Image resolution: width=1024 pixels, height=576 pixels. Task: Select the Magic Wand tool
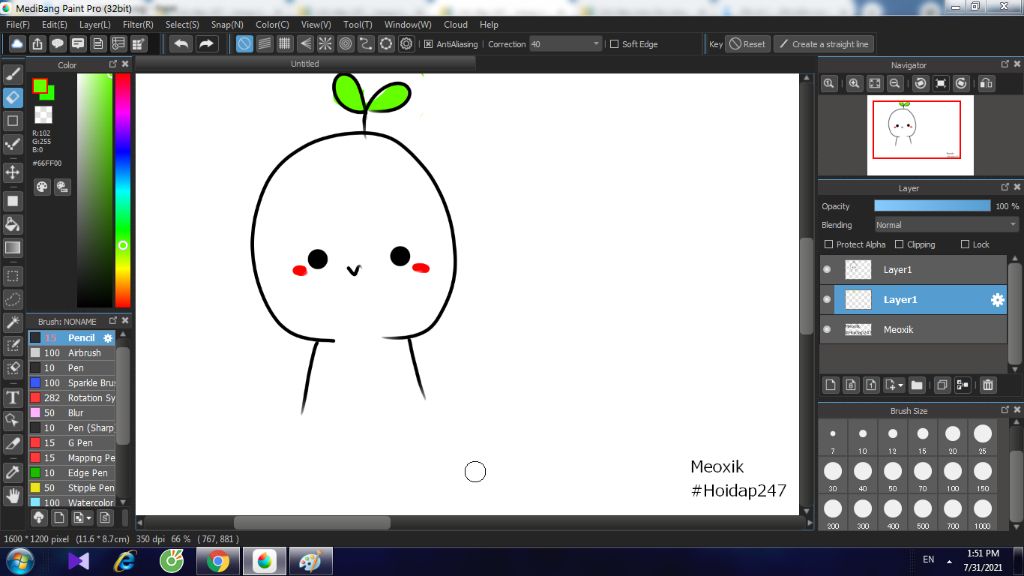[12, 323]
